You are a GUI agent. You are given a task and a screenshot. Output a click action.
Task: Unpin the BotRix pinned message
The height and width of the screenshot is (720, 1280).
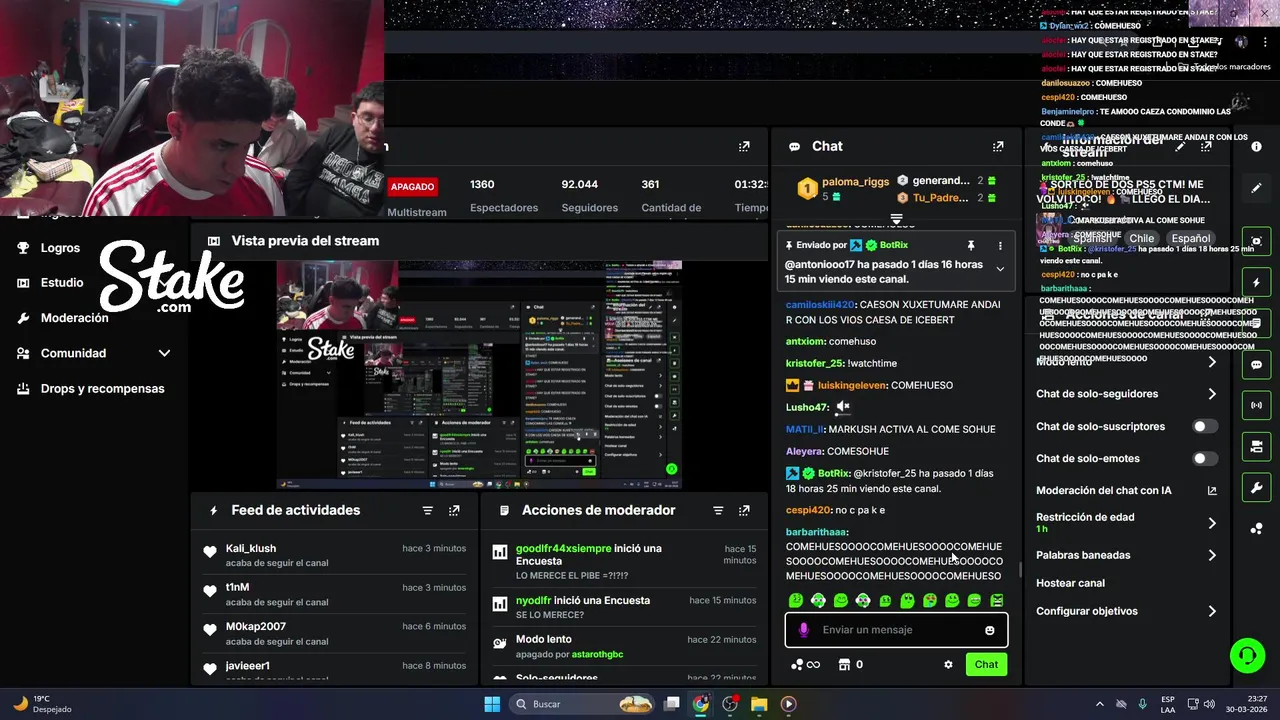(970, 245)
